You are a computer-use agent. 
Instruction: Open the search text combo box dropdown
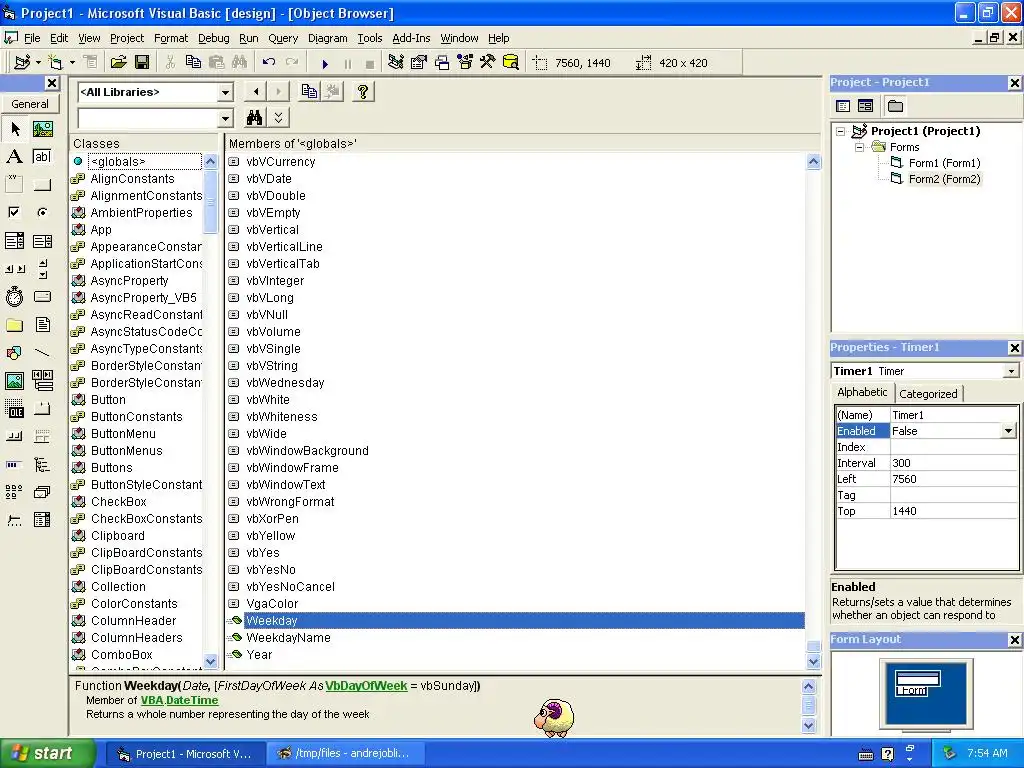click(225, 119)
